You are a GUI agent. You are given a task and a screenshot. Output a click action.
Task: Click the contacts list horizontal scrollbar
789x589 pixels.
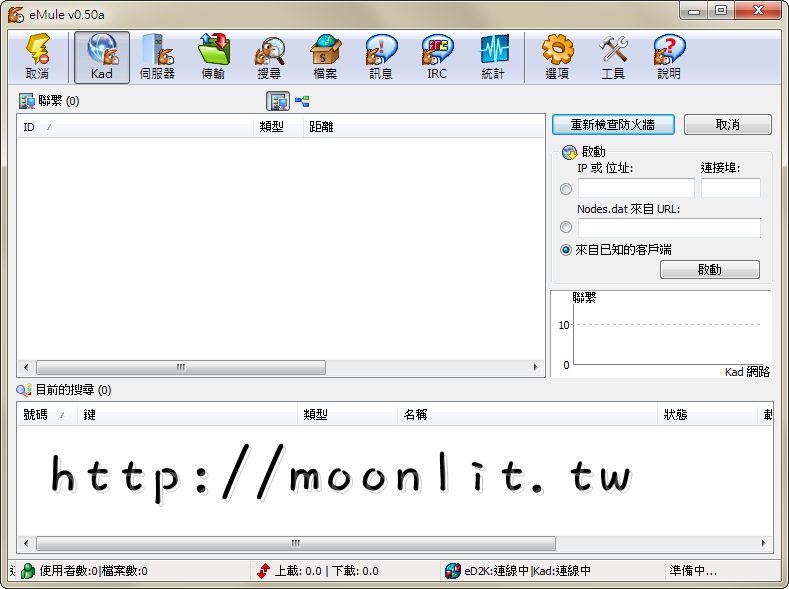pos(180,367)
